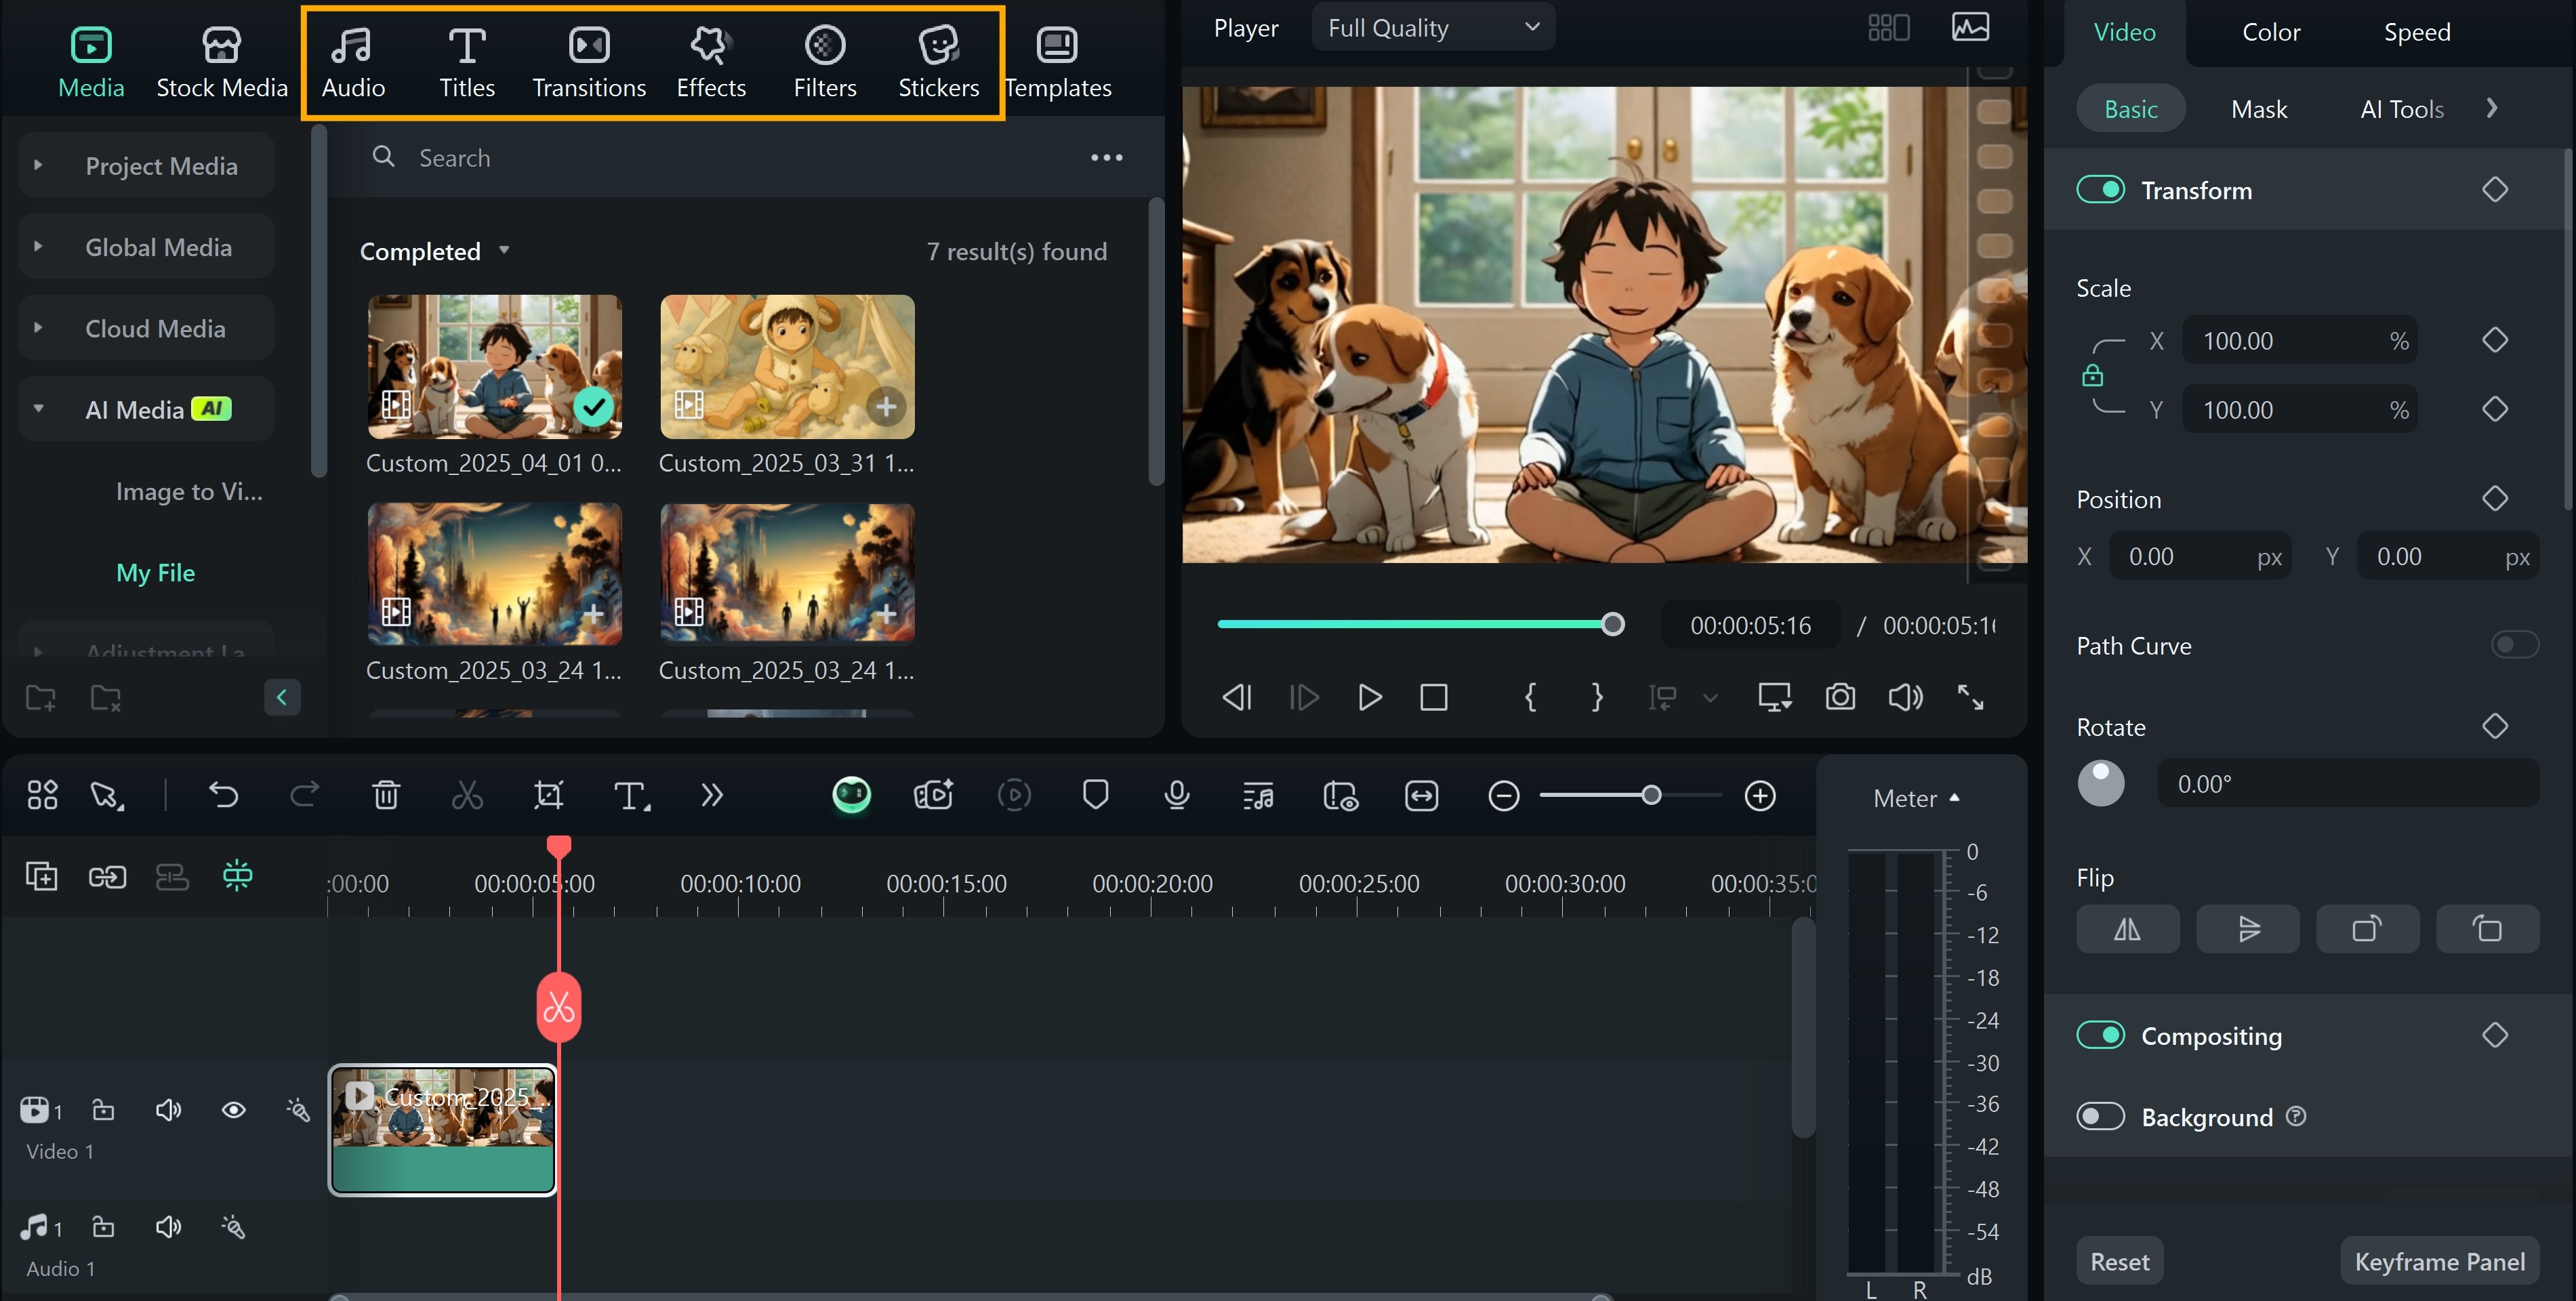The width and height of the screenshot is (2576, 1301).
Task: Click the Reset button
Action: 2119,1261
